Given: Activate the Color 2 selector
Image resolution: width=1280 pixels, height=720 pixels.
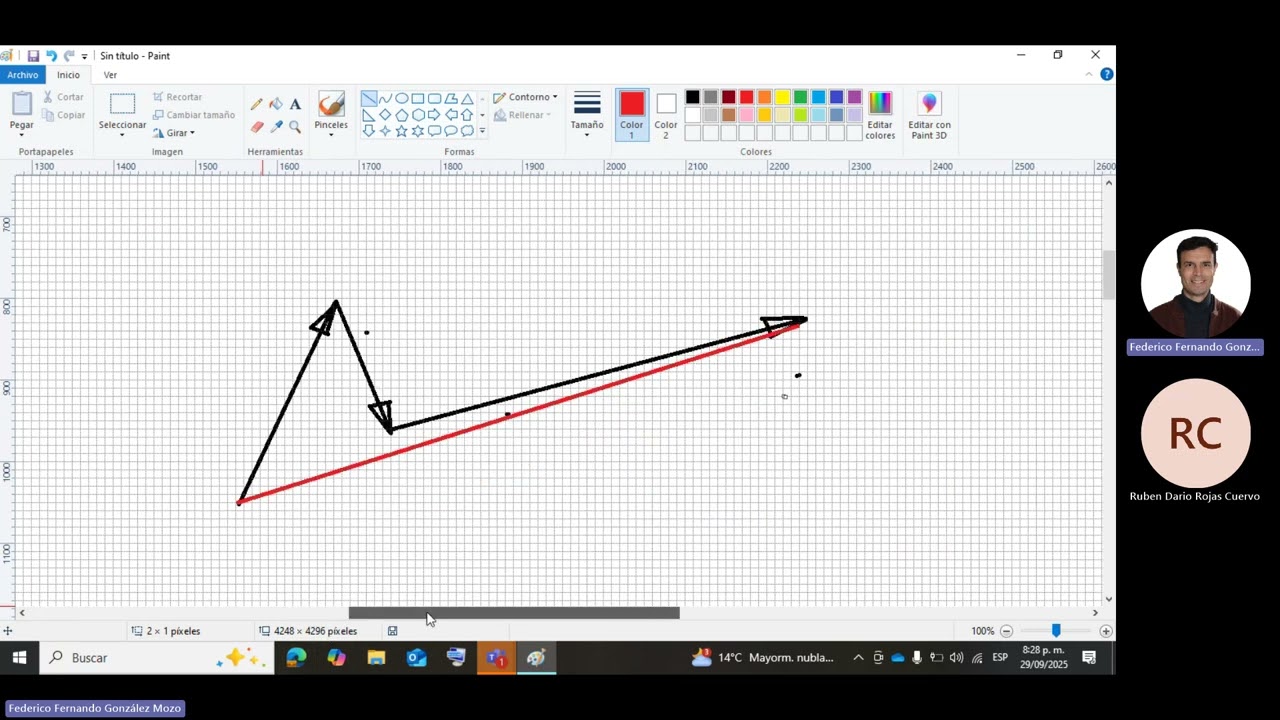Looking at the screenshot, I should [x=666, y=116].
